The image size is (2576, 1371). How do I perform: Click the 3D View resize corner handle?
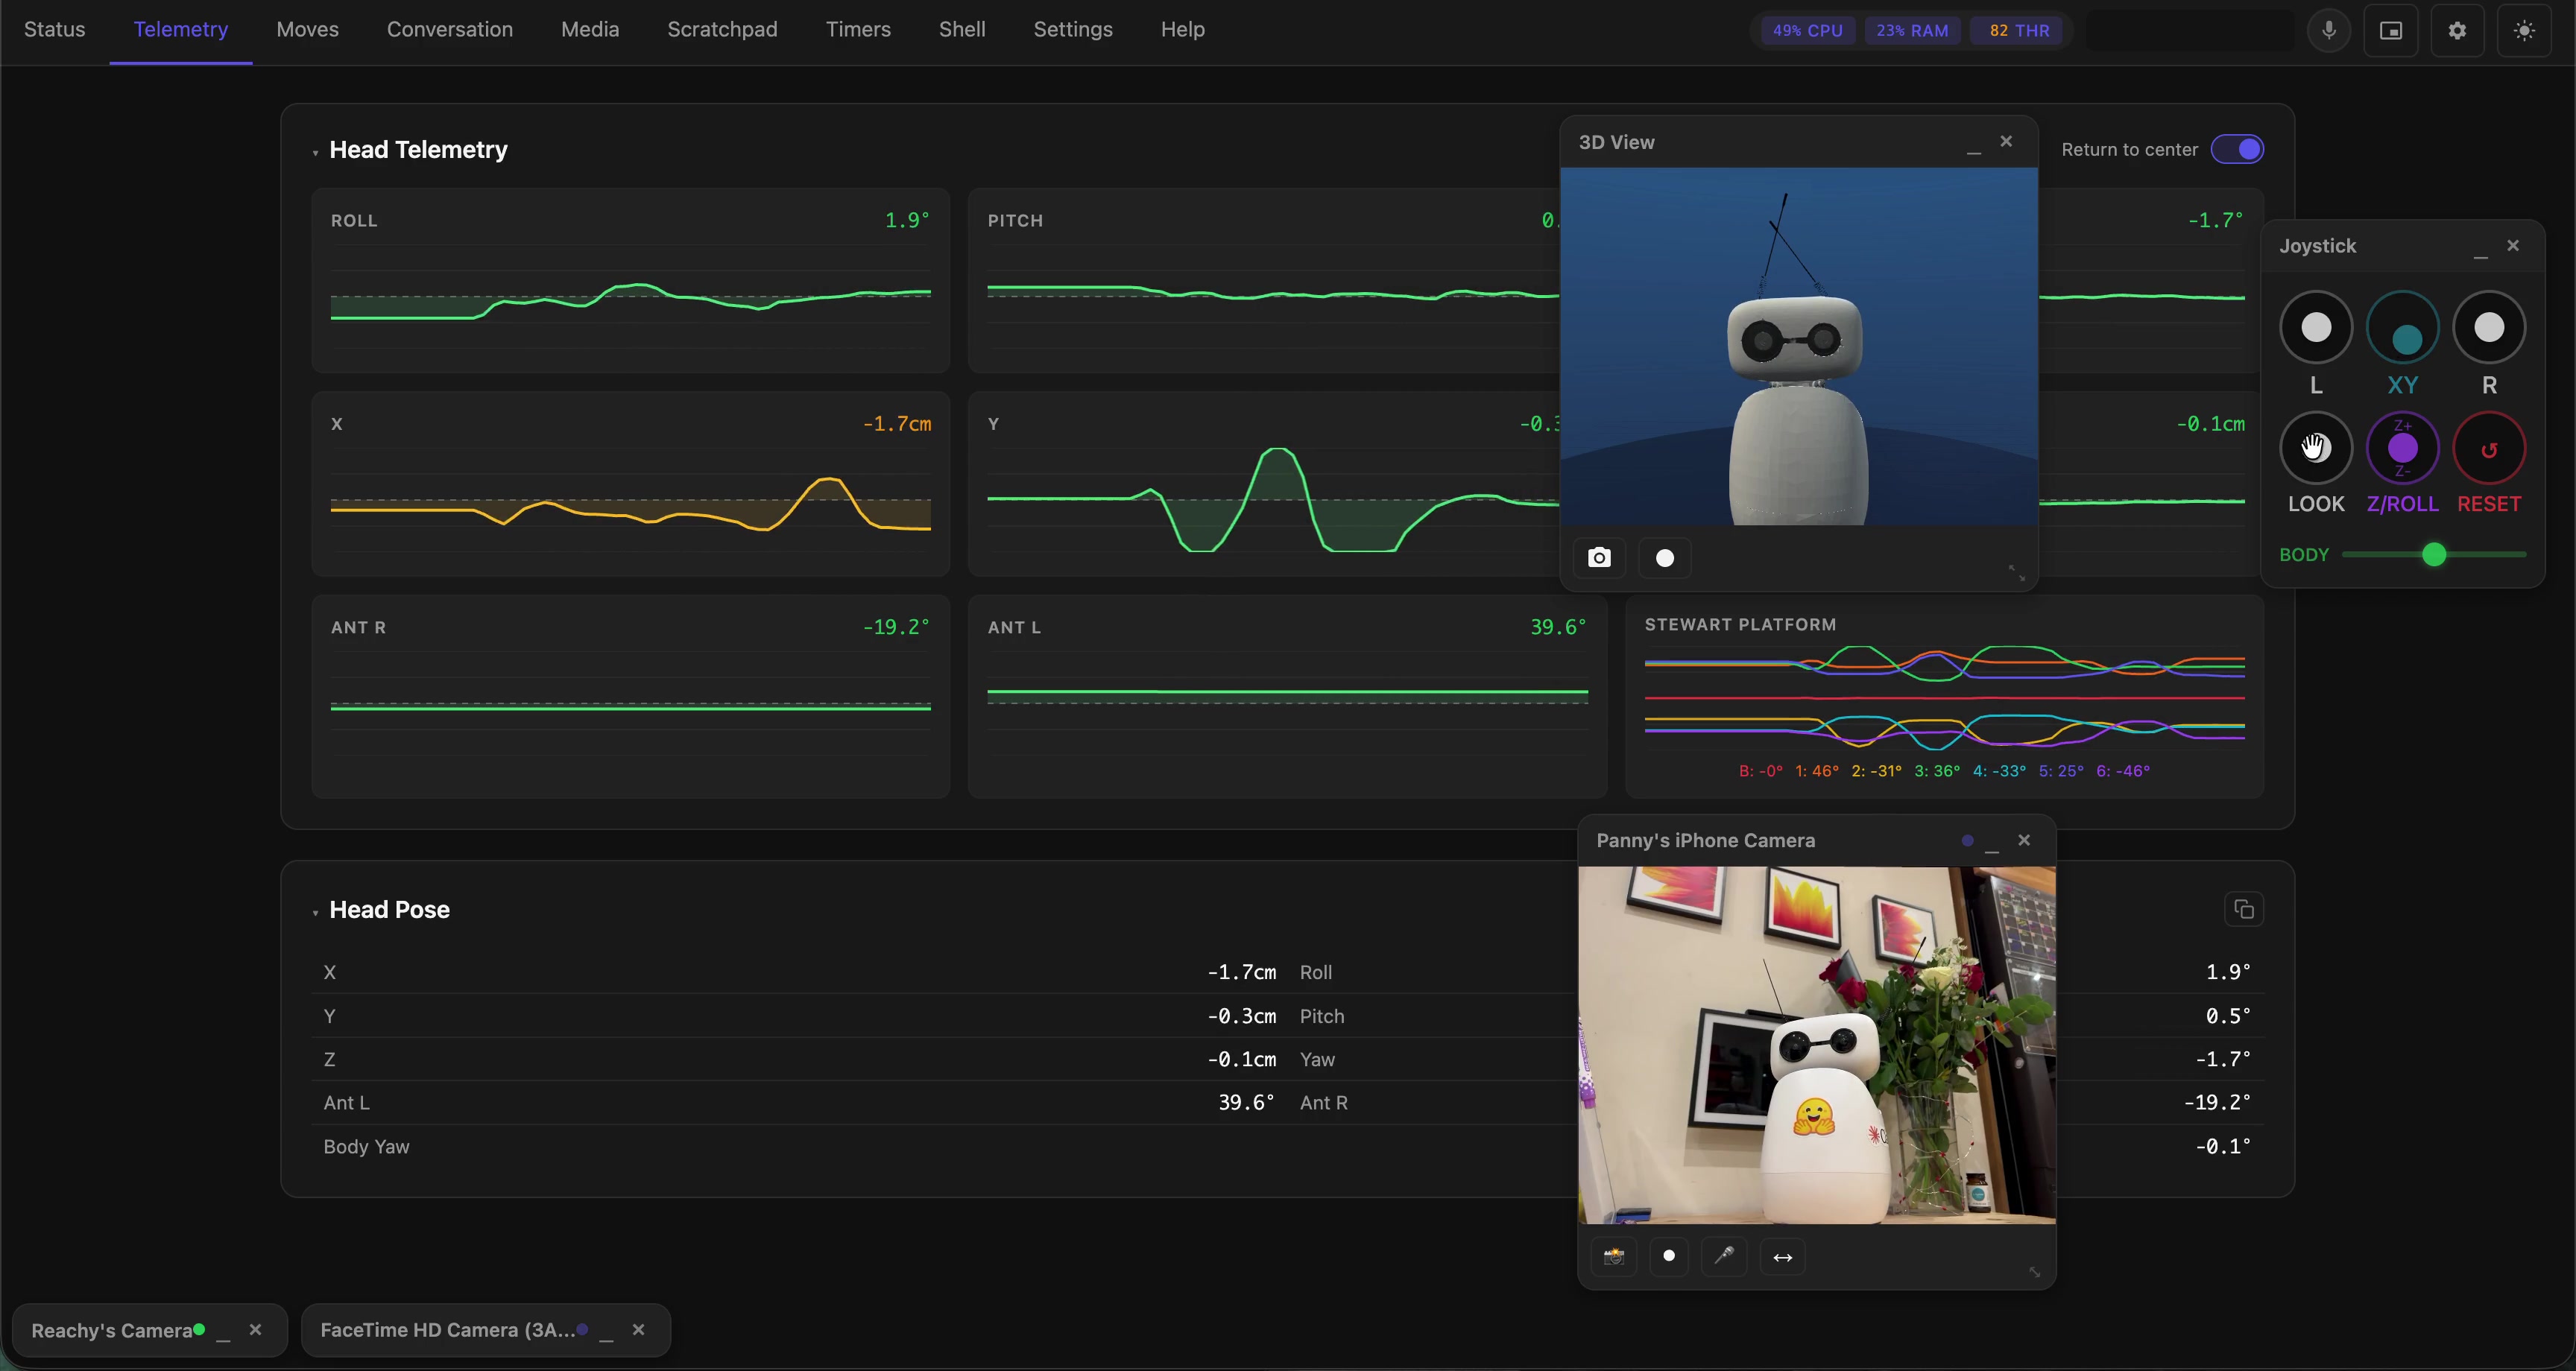tap(2016, 573)
